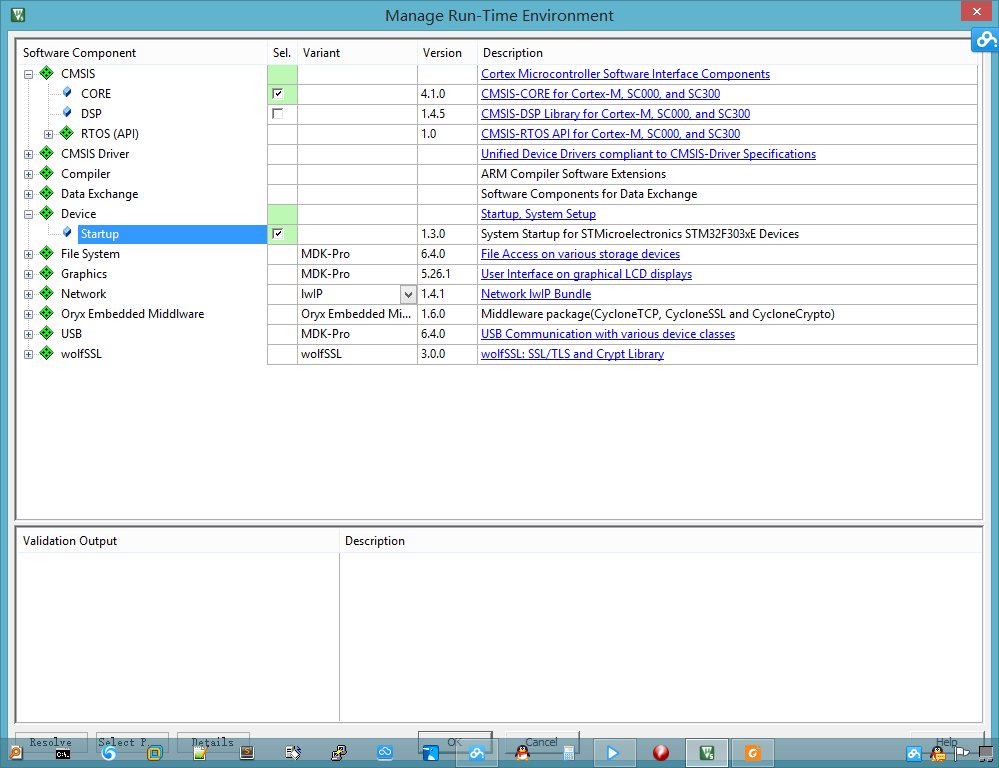Open the command prompt icon in taskbar
Screen dimensions: 999x768
62,754
